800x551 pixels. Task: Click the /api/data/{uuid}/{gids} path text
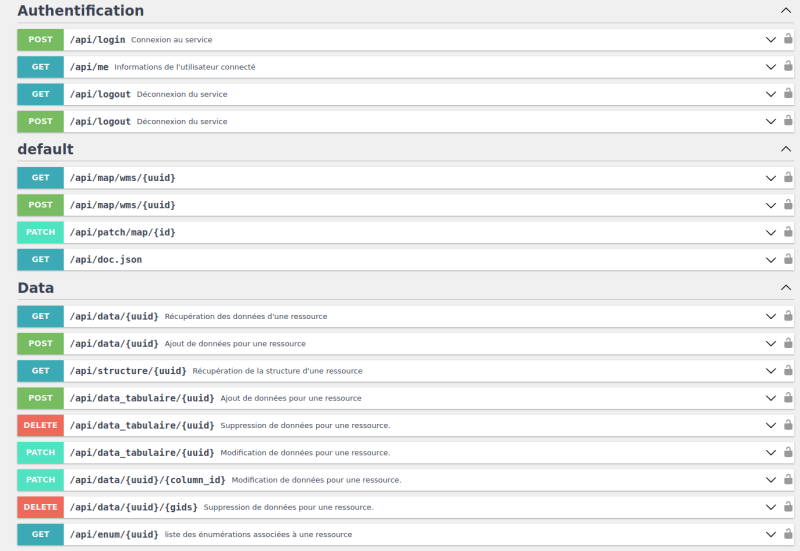coord(134,507)
